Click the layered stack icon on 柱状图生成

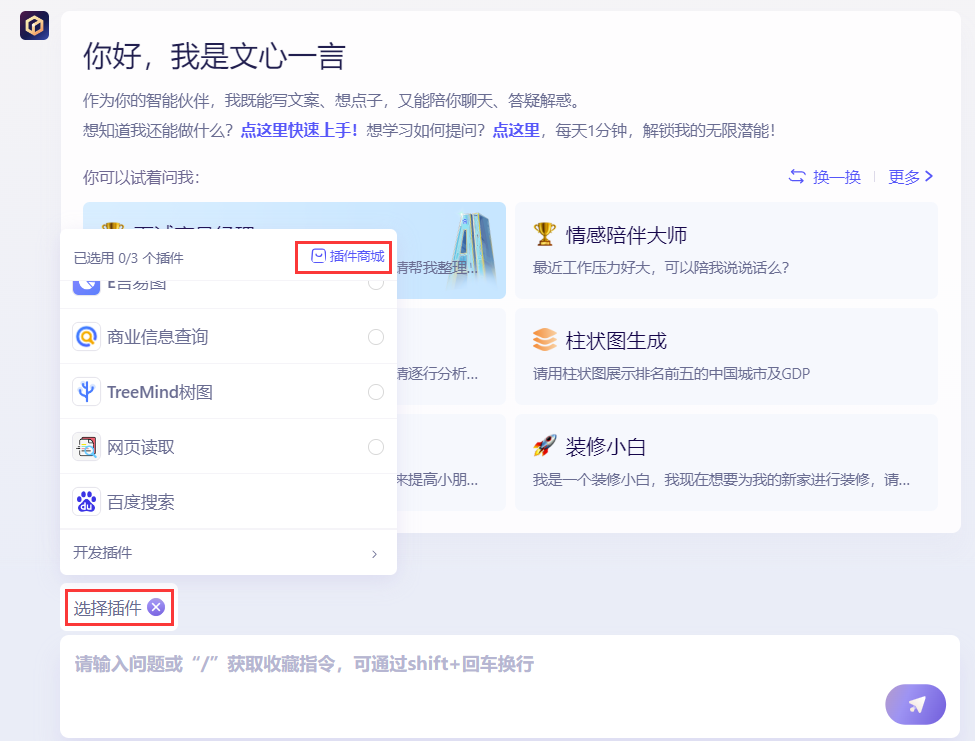[x=545, y=340]
